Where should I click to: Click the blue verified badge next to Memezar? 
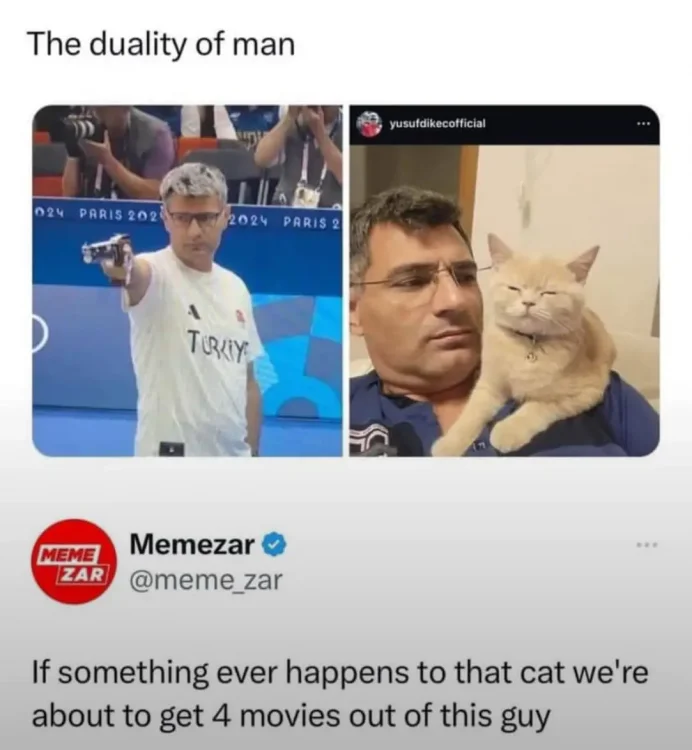click(x=274, y=545)
